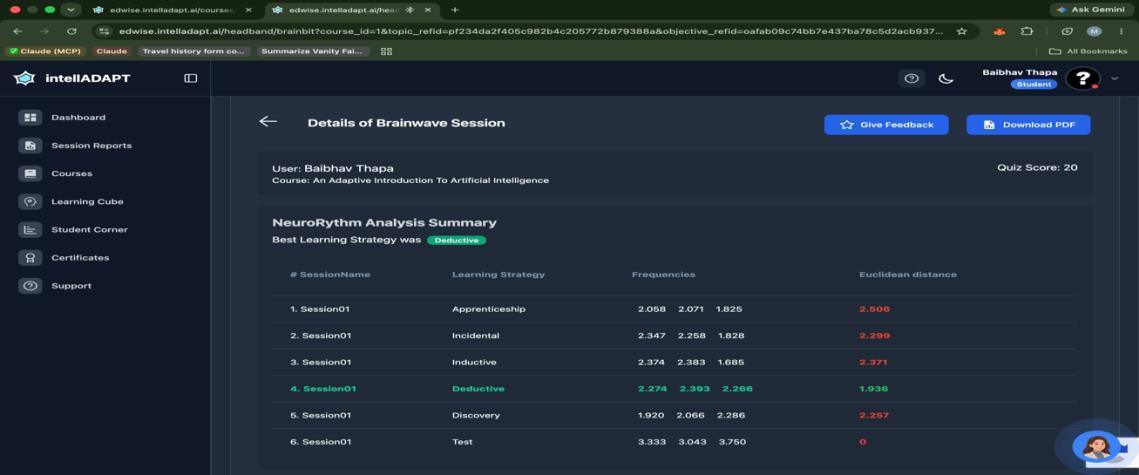The image size is (1139, 475).
Task: Click the Quiz Score: 20 text
Action: coord(1037,168)
